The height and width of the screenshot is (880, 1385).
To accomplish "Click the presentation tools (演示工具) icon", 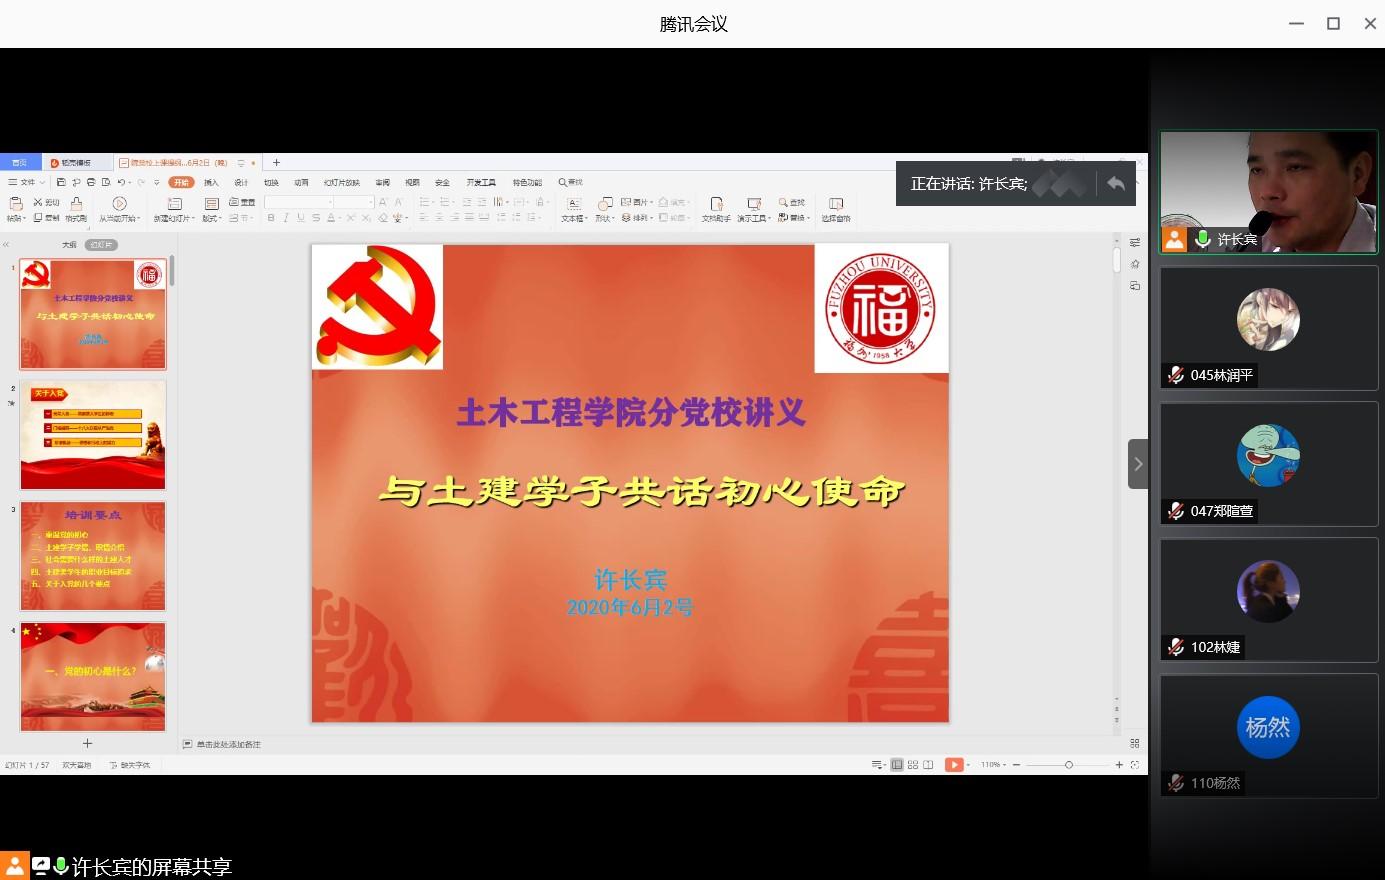I will click(x=754, y=204).
